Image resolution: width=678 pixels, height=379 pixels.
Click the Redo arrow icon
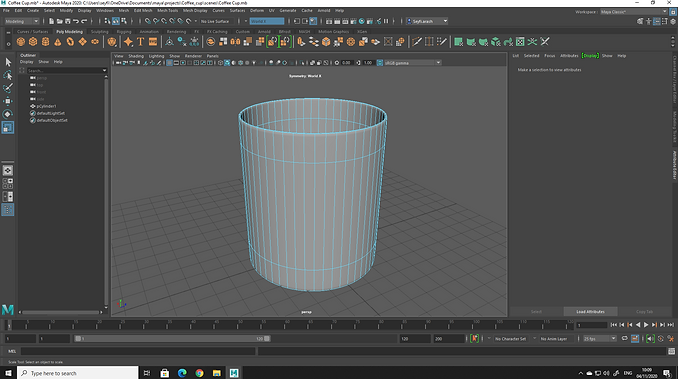[x=84, y=21]
